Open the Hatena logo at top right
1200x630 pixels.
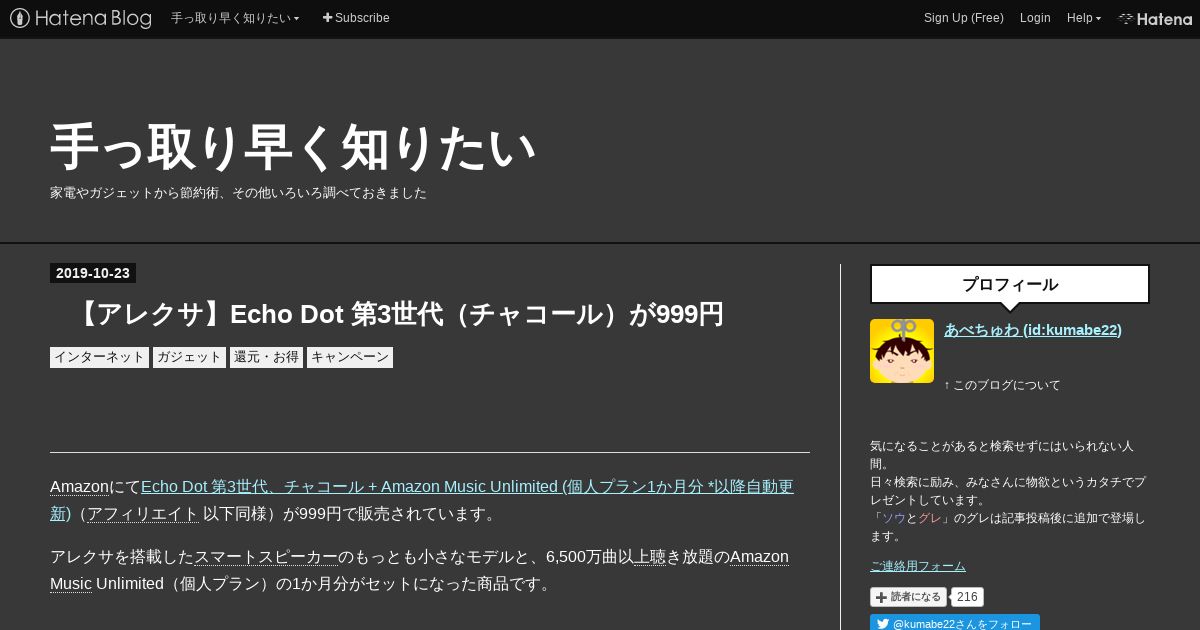[x=1155, y=18]
